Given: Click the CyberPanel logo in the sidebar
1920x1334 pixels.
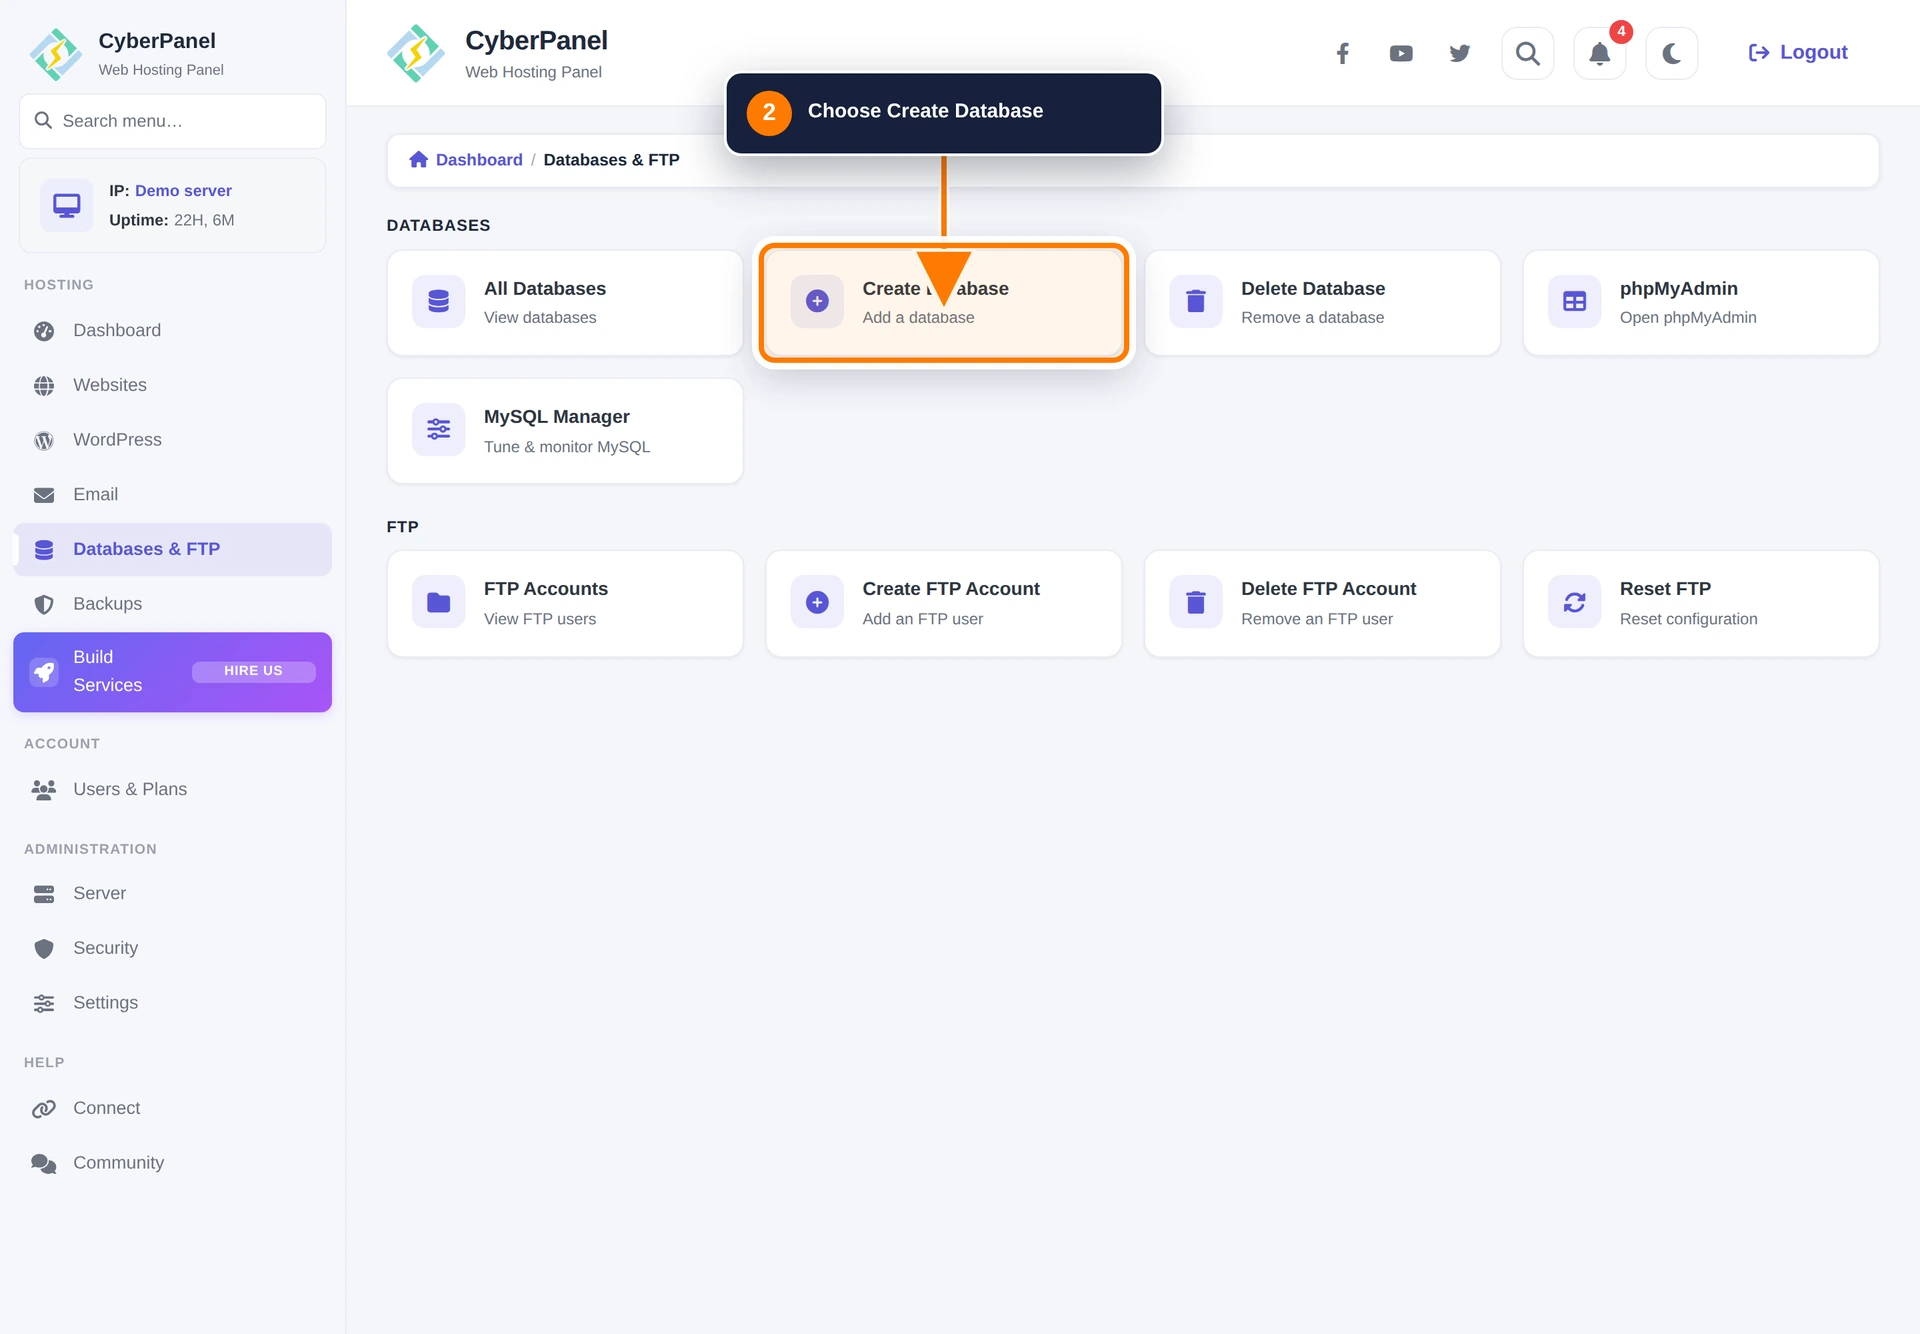Looking at the screenshot, I should [x=56, y=54].
